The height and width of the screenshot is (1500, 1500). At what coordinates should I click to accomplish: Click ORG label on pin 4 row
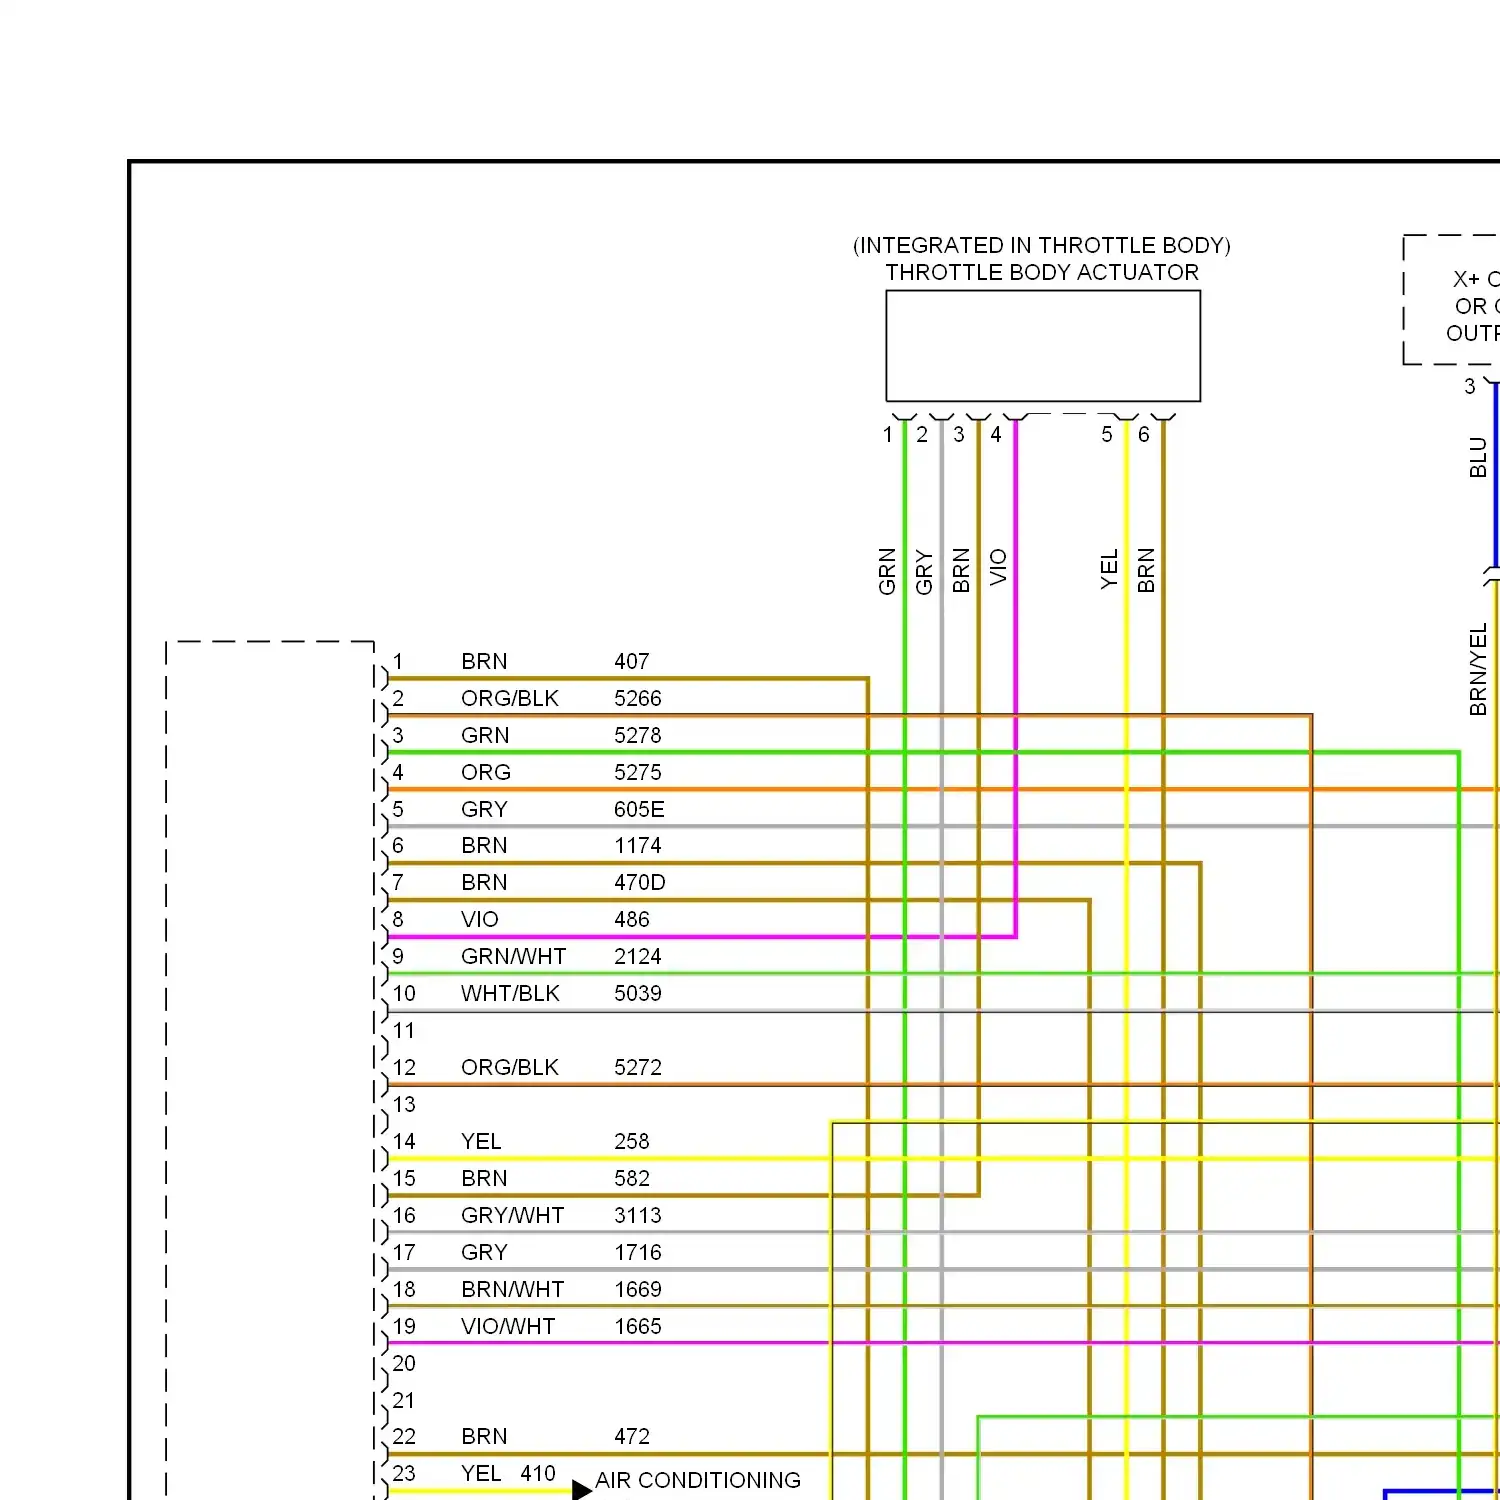pos(486,773)
